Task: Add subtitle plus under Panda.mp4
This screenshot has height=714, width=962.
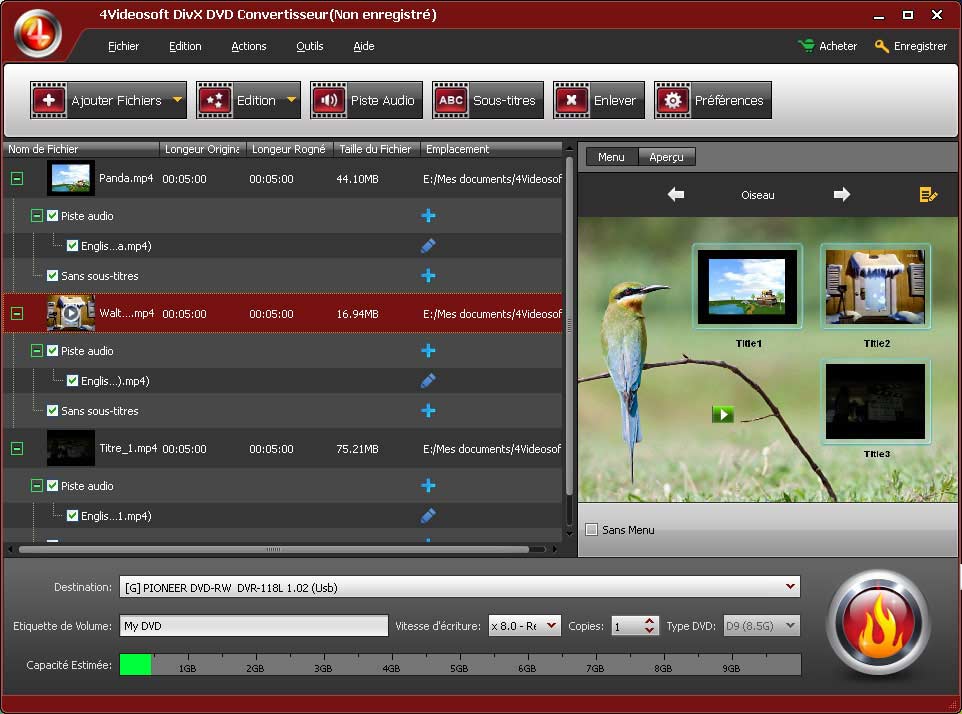Action: (x=428, y=275)
